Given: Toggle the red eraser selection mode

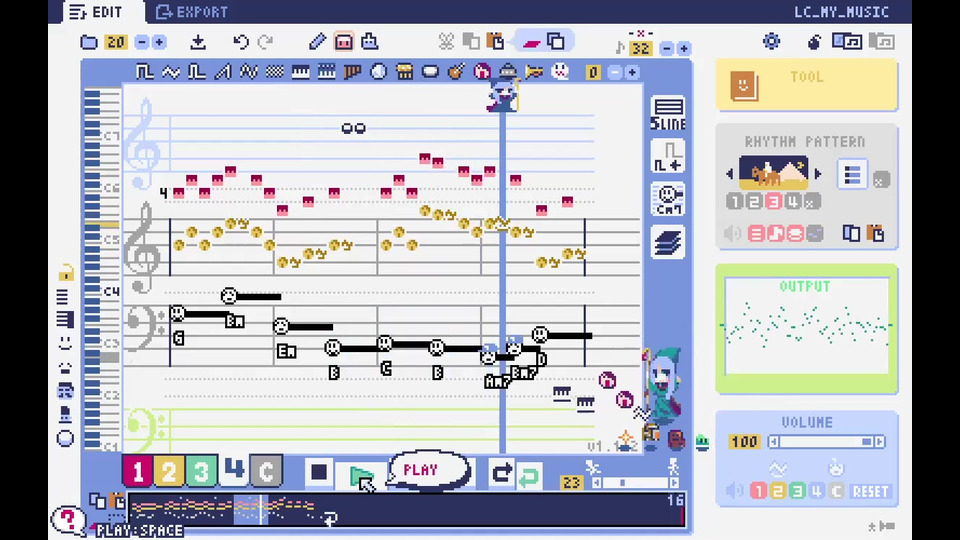Looking at the screenshot, I should [x=531, y=42].
